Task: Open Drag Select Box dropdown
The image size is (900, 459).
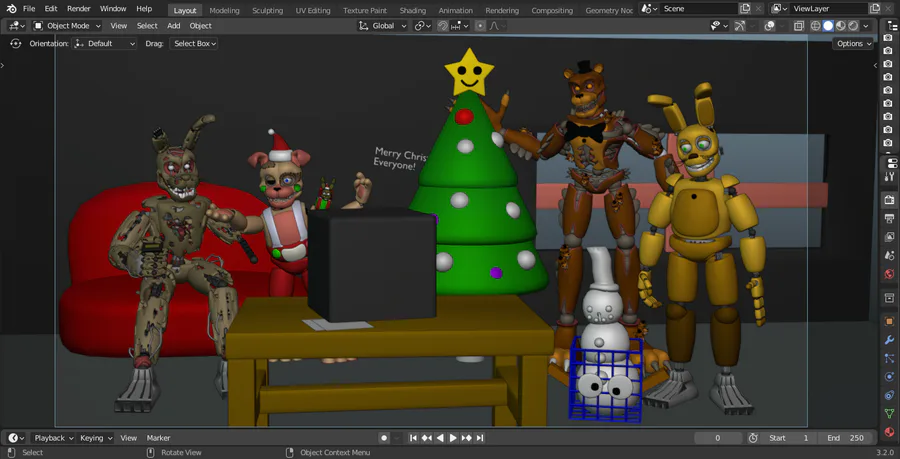Action: [193, 44]
